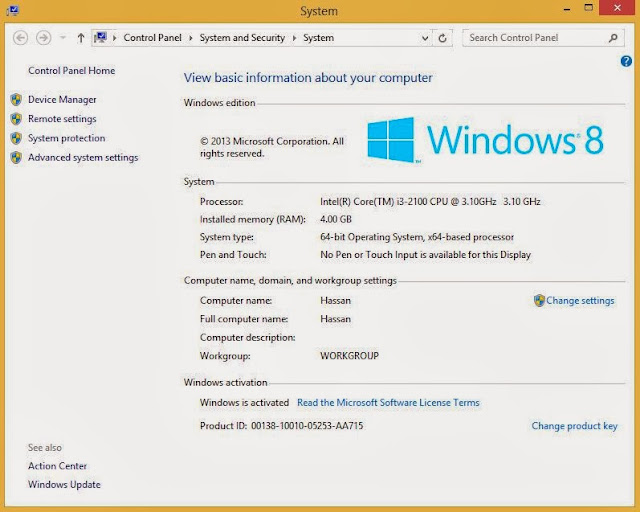
Task: Click the shield icon beside Device Manager
Action: click(x=16, y=99)
